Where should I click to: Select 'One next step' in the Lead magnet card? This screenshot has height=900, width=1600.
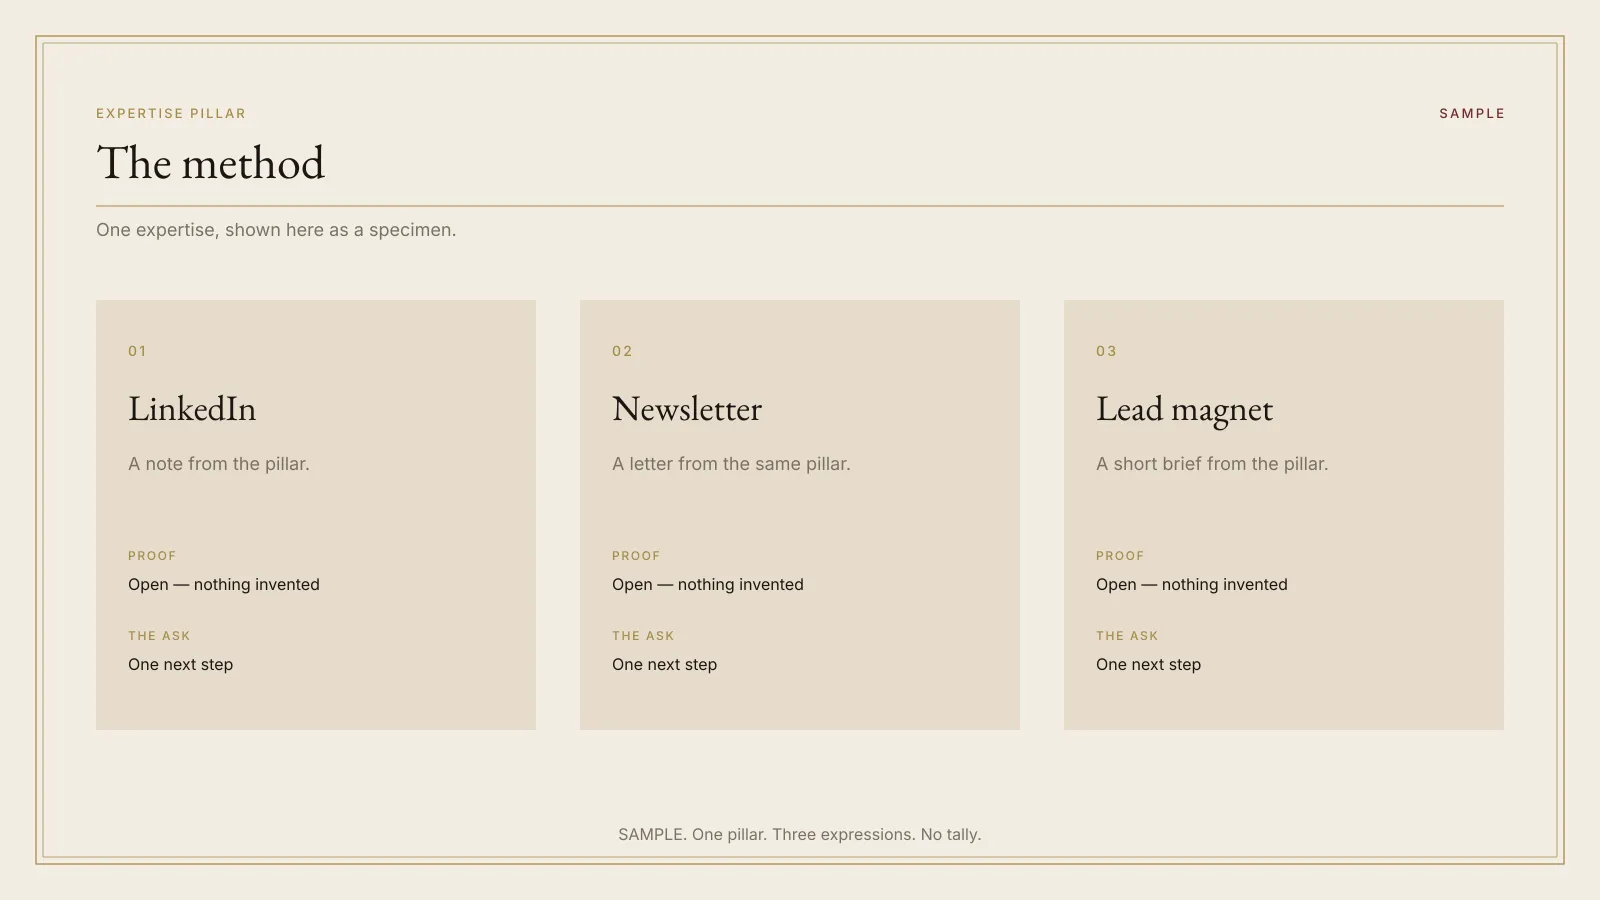click(1149, 665)
